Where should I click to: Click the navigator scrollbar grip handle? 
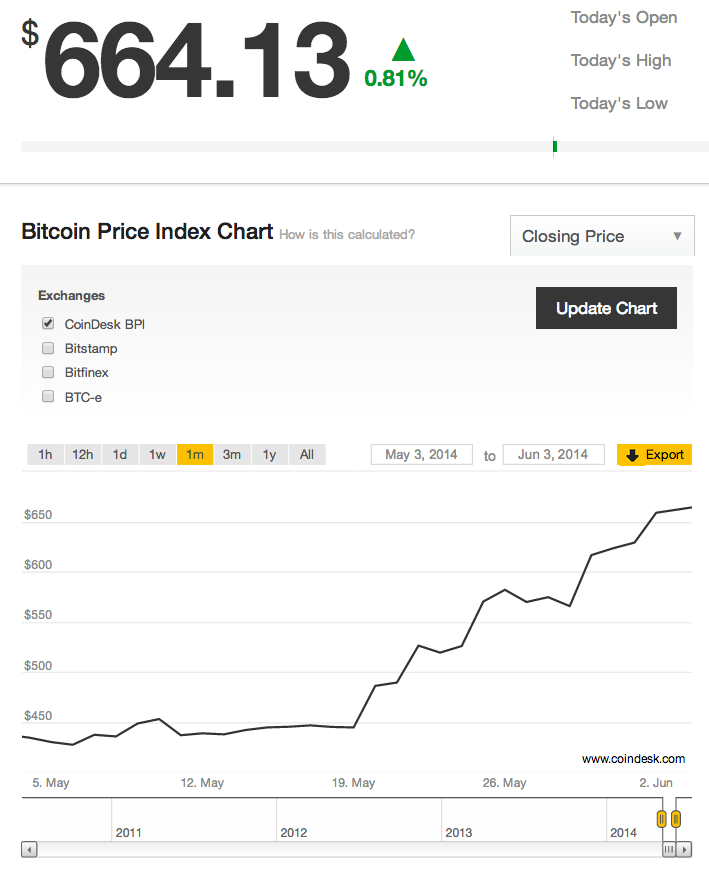pyautogui.click(x=669, y=849)
